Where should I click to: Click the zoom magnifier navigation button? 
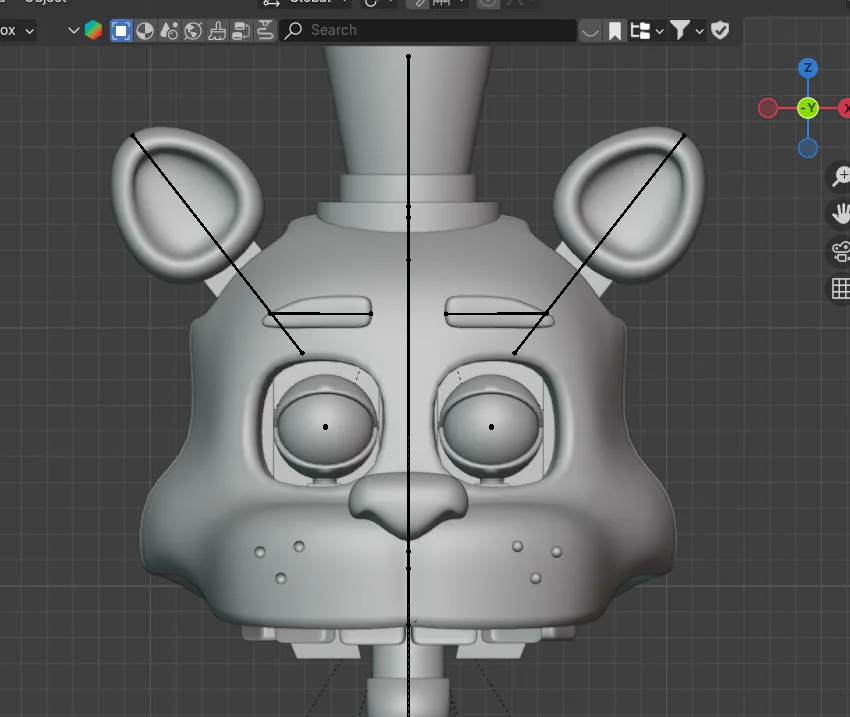[x=841, y=176]
